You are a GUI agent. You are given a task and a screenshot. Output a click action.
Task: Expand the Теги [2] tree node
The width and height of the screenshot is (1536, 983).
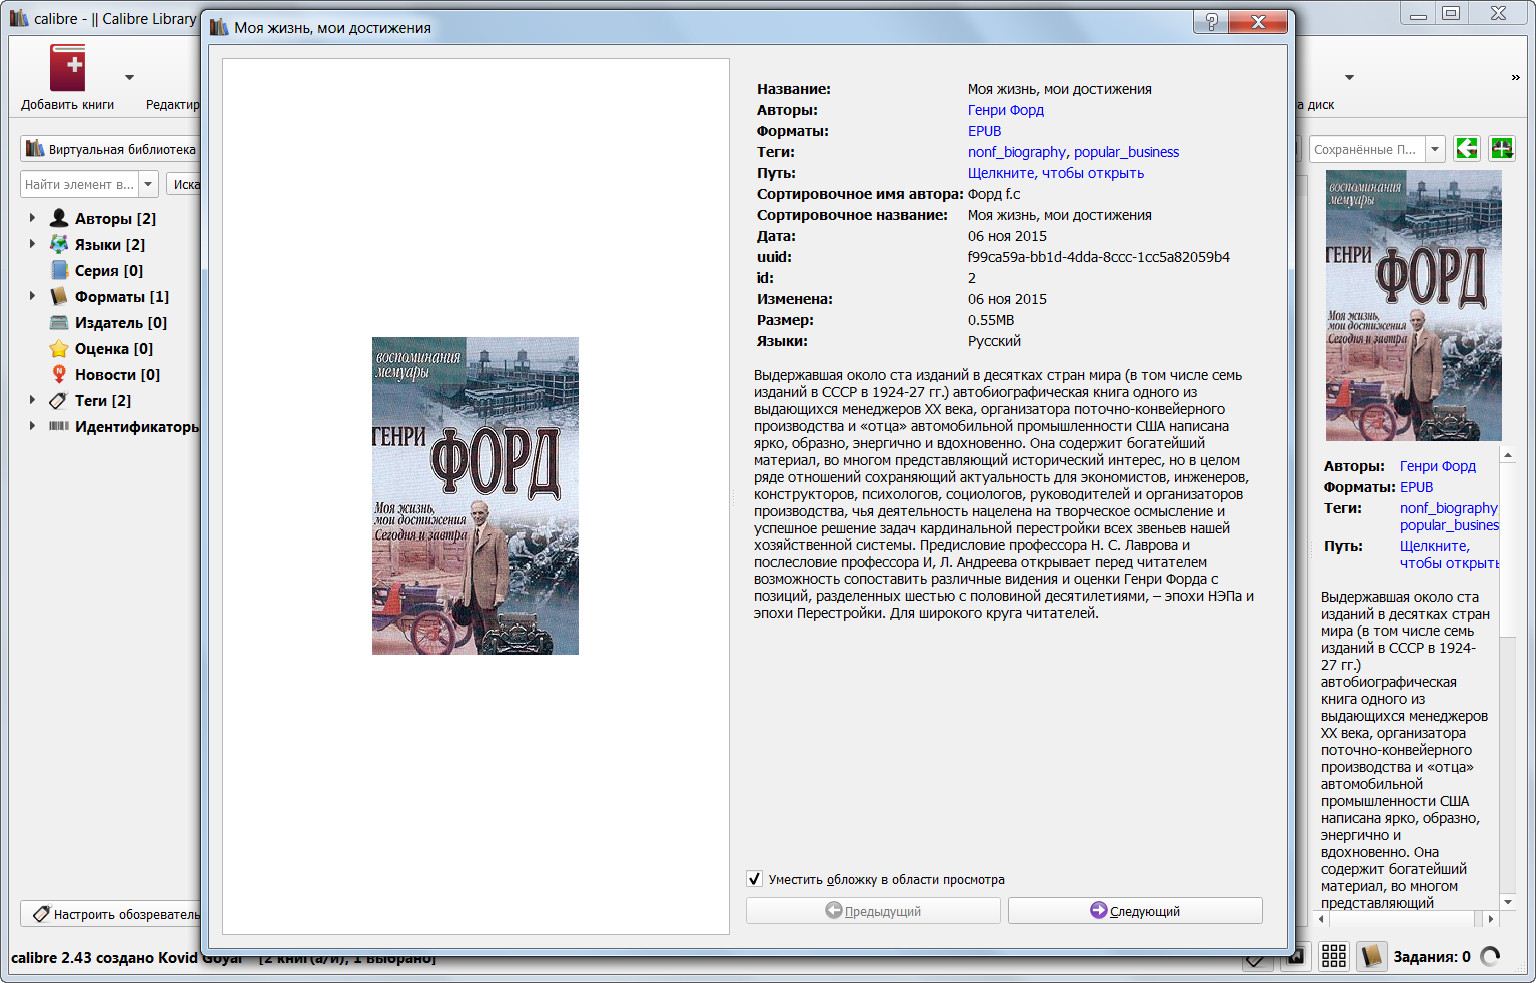pos(32,399)
